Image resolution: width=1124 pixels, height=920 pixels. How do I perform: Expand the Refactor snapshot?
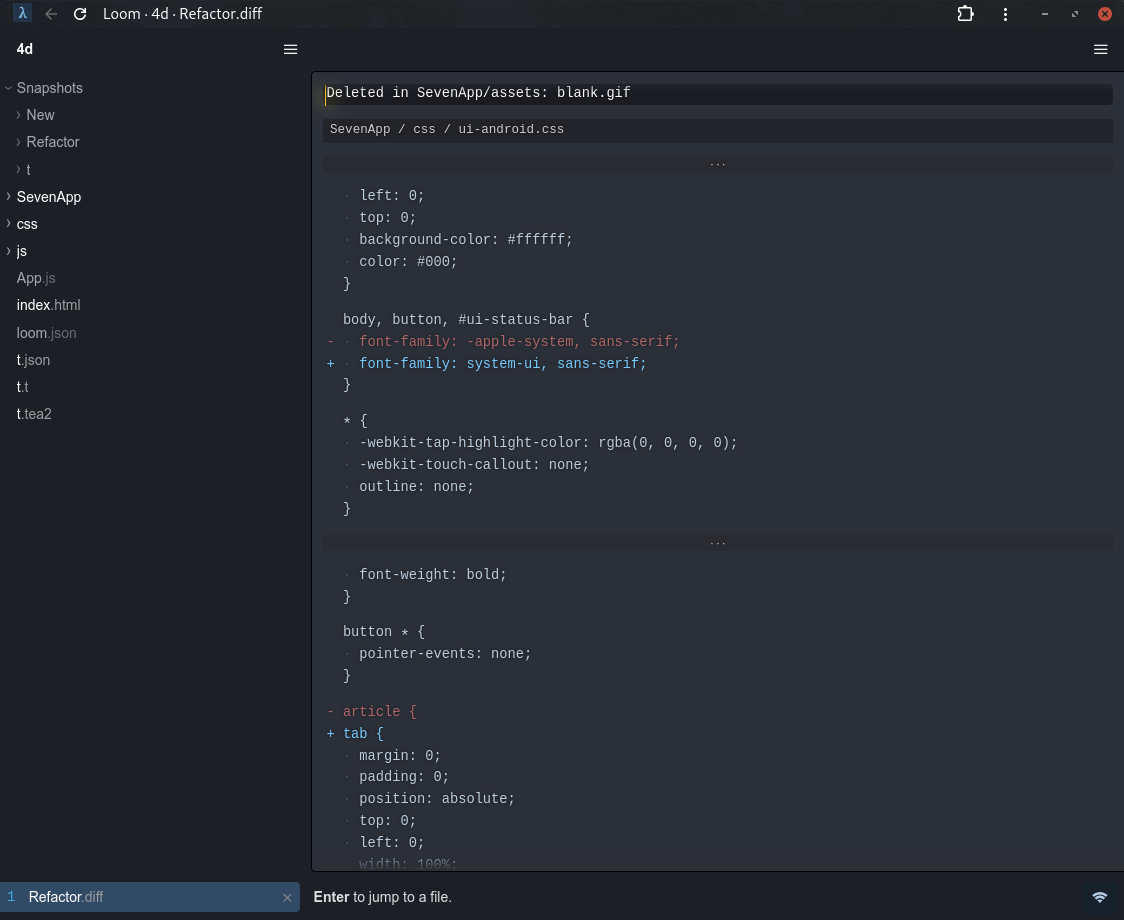point(19,142)
